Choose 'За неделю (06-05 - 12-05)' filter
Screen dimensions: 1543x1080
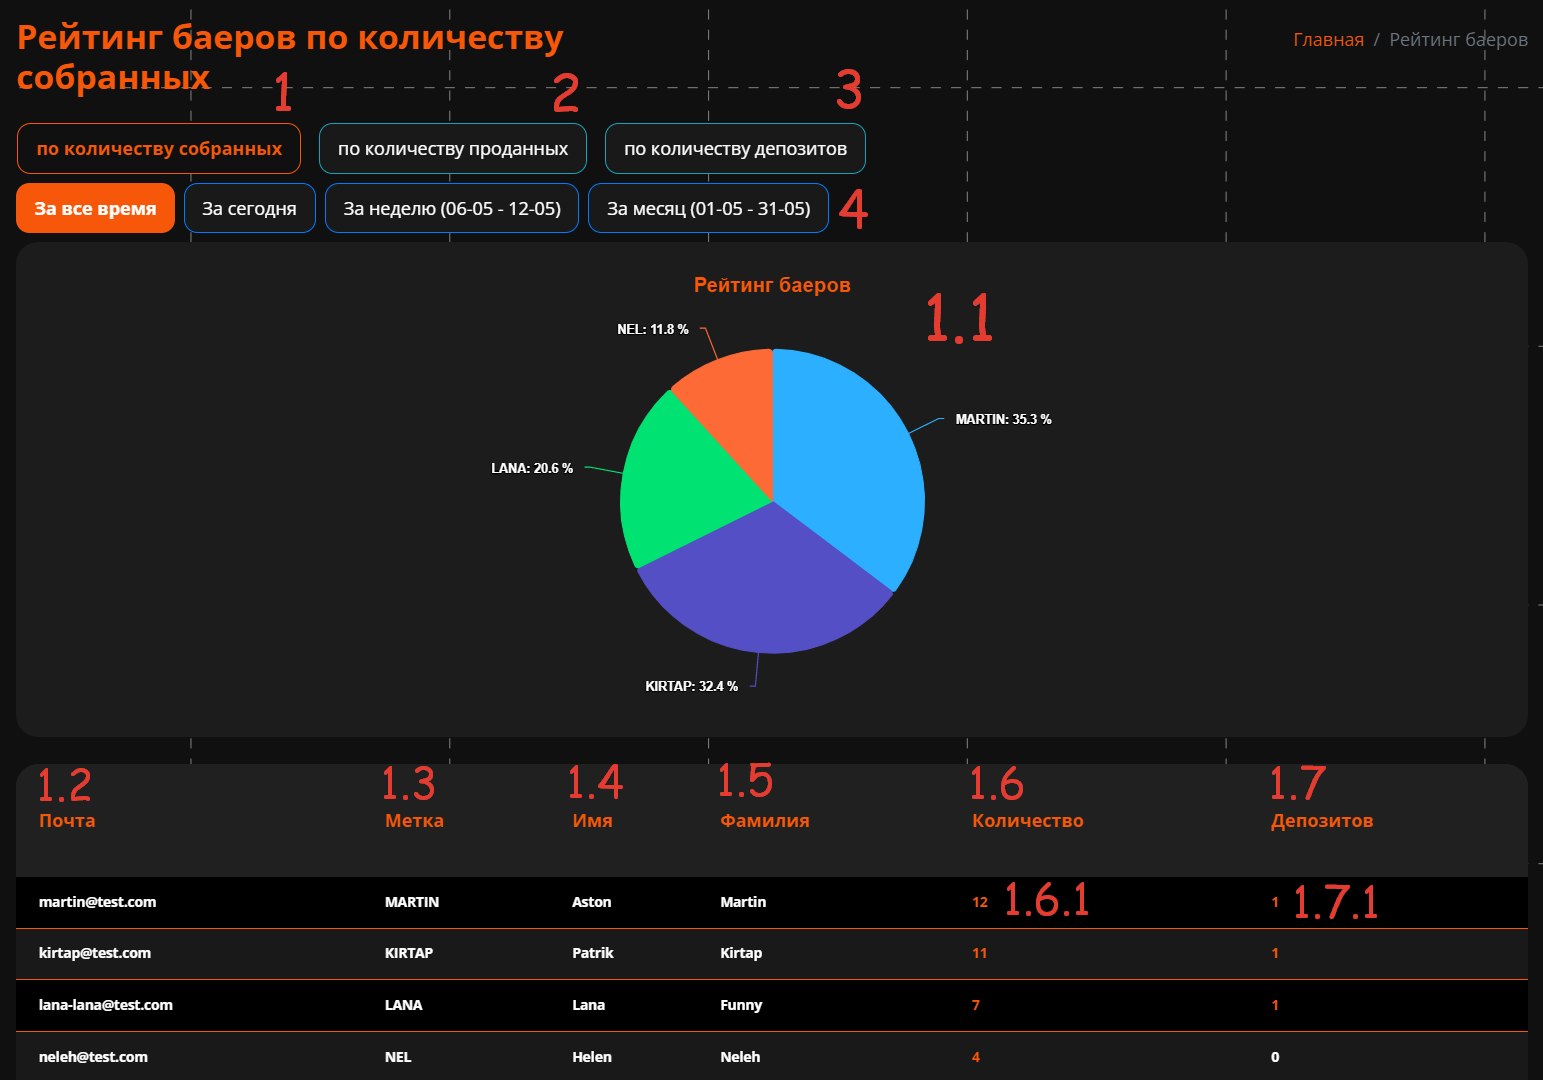[452, 208]
